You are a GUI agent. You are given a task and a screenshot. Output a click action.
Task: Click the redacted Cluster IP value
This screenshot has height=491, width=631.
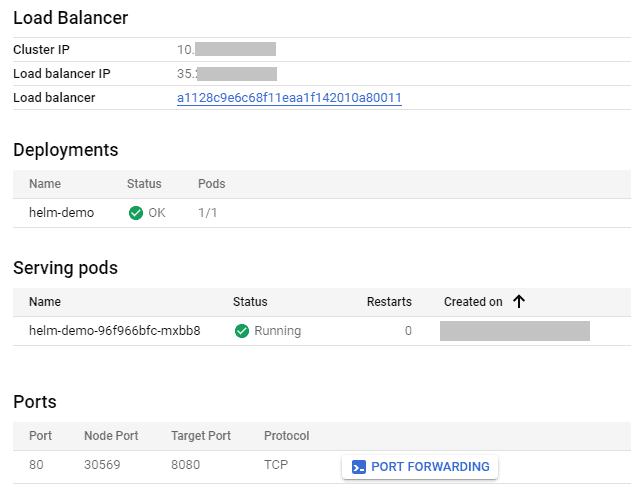click(226, 49)
